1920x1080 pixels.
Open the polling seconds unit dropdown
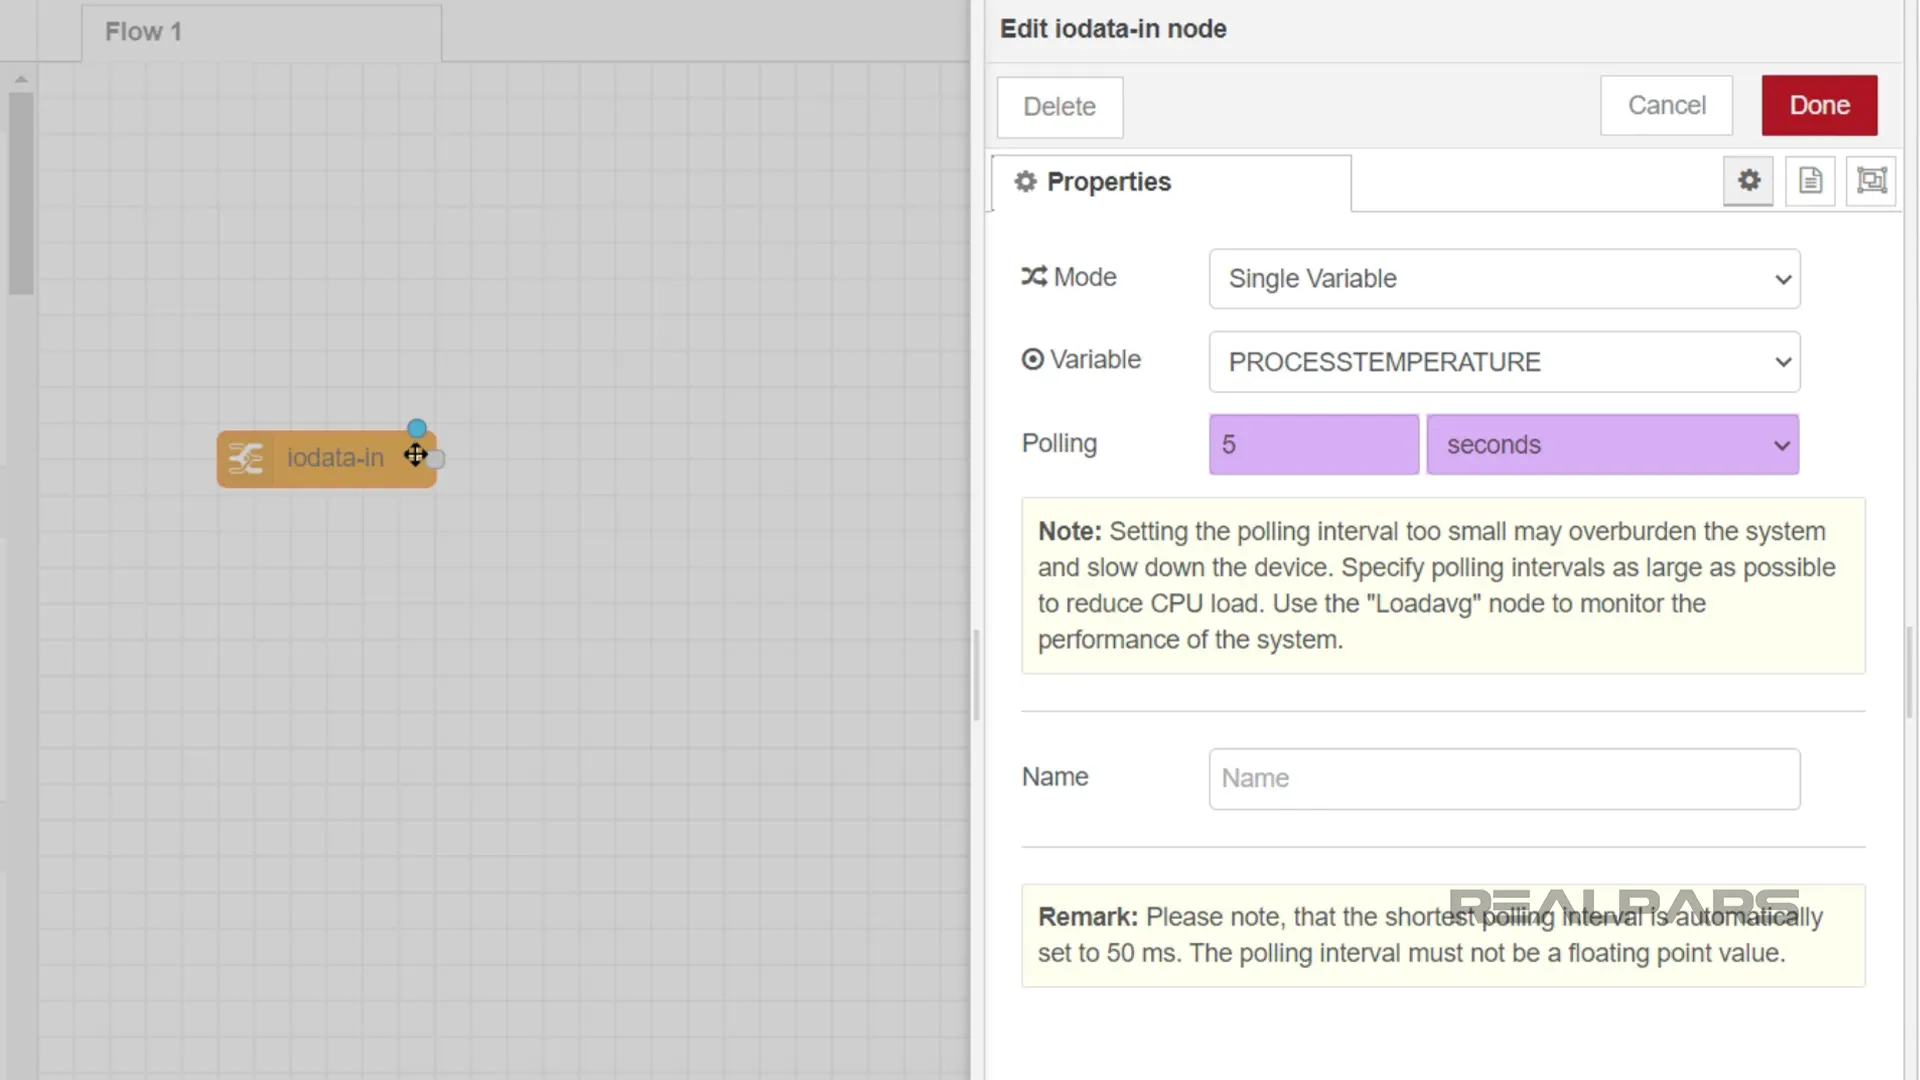coord(1612,445)
